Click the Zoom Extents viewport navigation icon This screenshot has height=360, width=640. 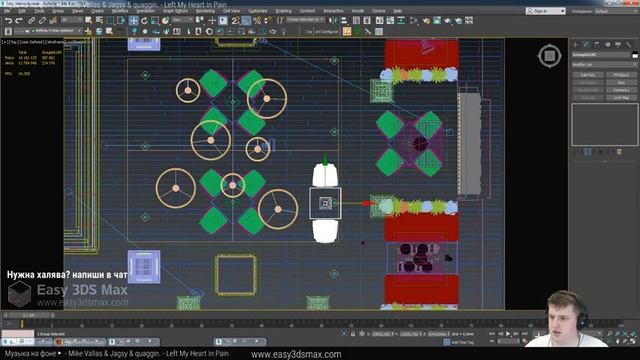pyautogui.click(x=625, y=334)
